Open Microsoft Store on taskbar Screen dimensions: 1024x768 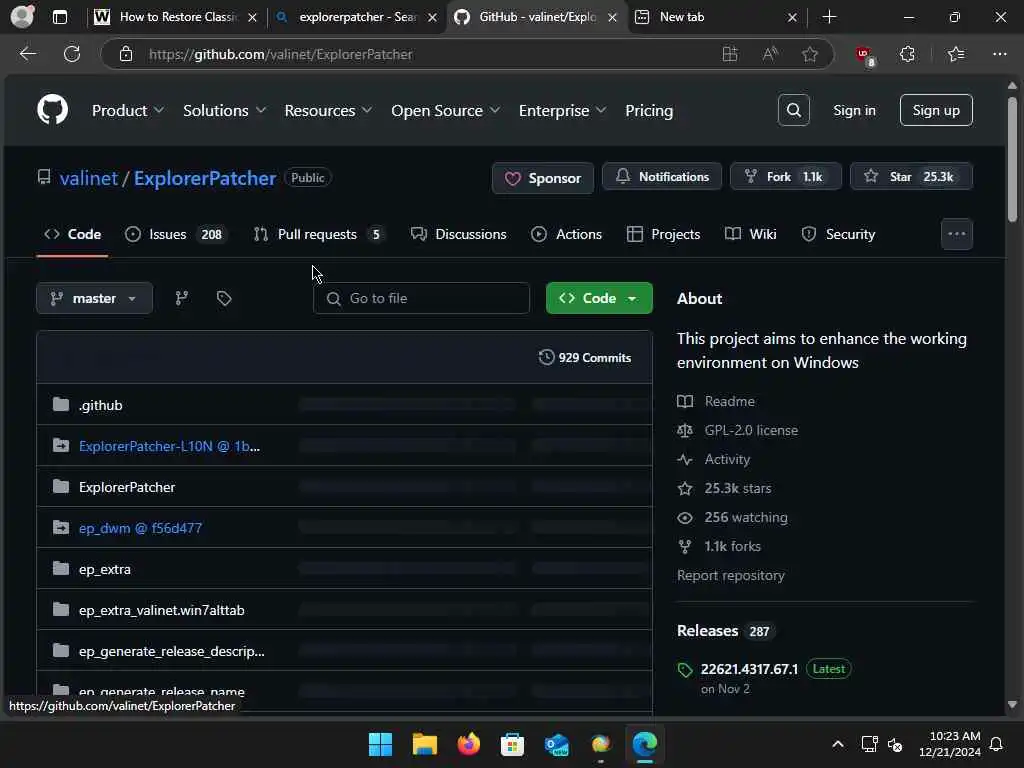click(x=512, y=744)
